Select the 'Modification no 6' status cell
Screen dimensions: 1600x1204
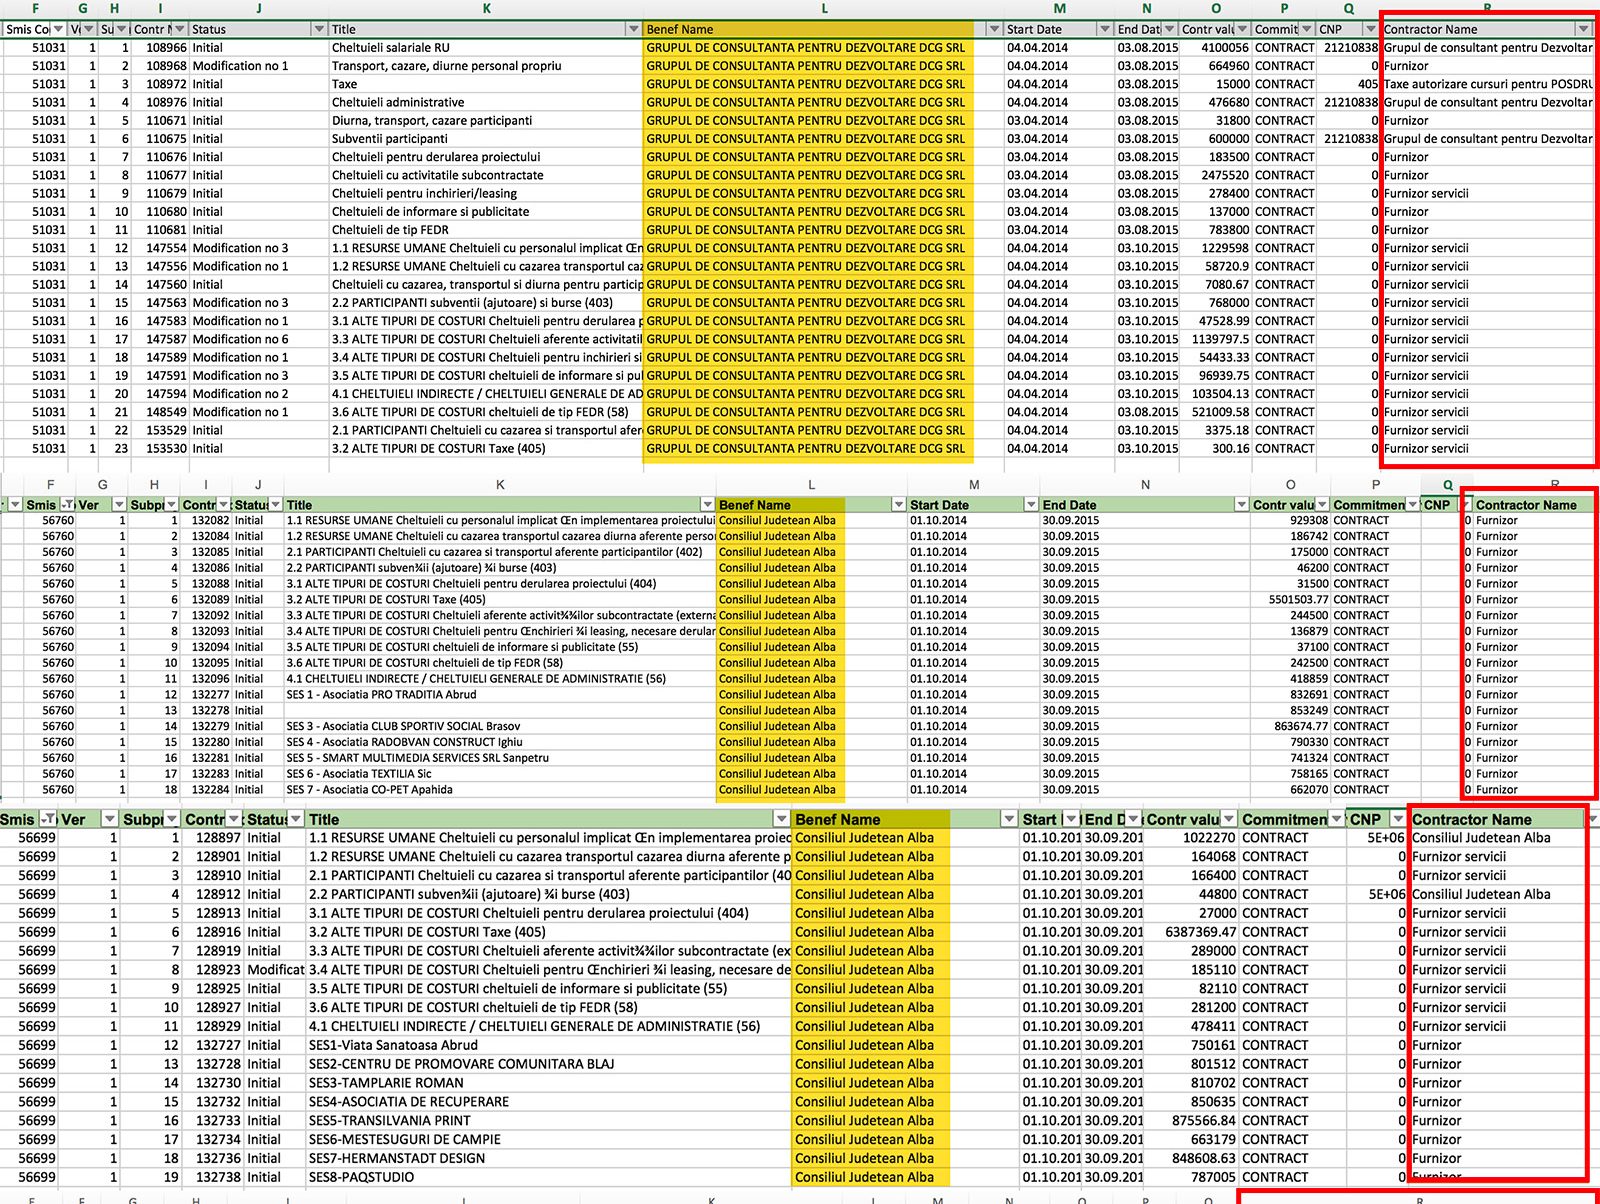pyautogui.click(x=240, y=339)
